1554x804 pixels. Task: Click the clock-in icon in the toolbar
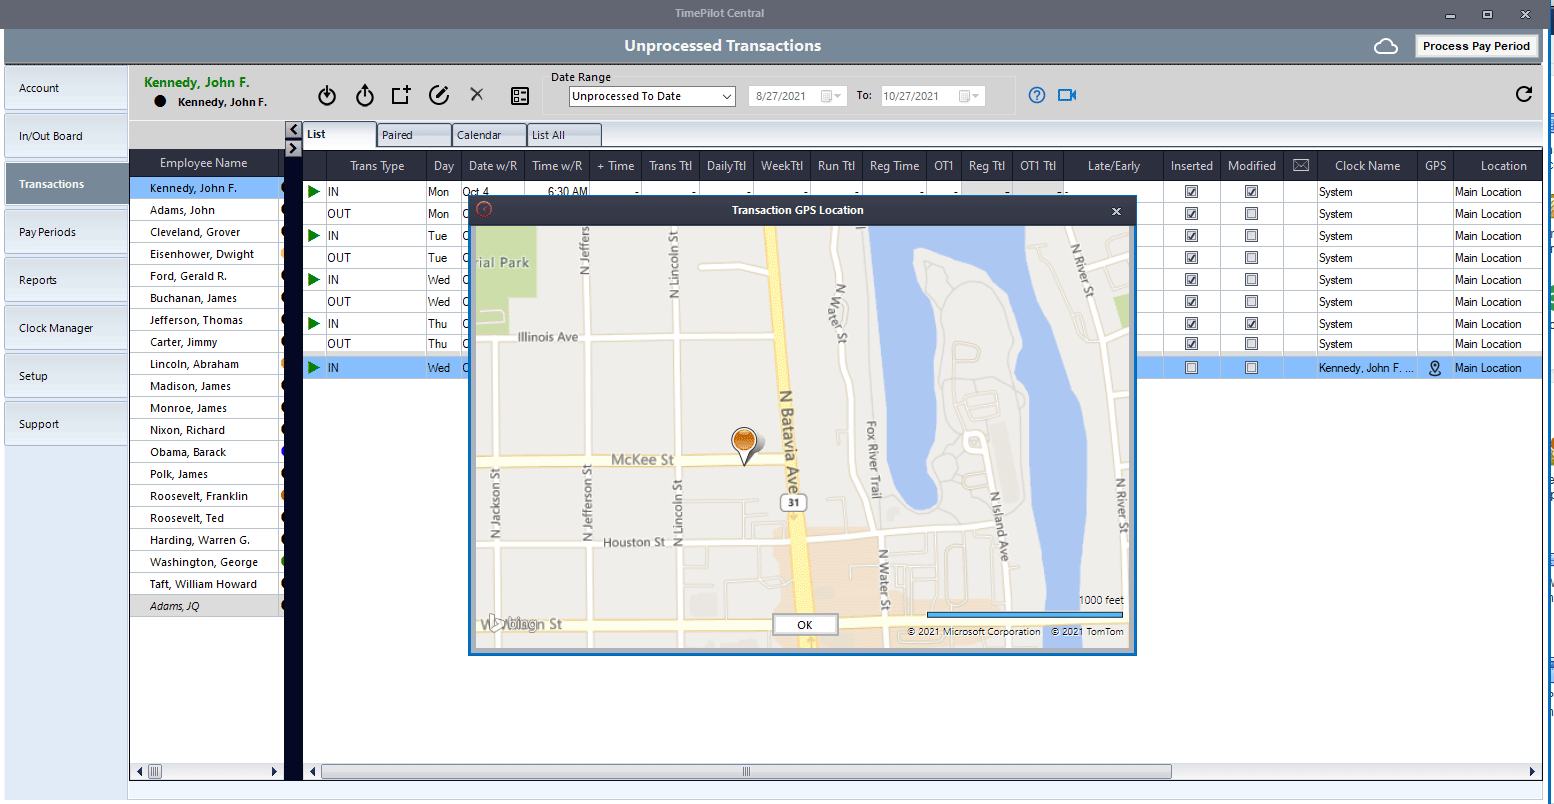tap(327, 96)
